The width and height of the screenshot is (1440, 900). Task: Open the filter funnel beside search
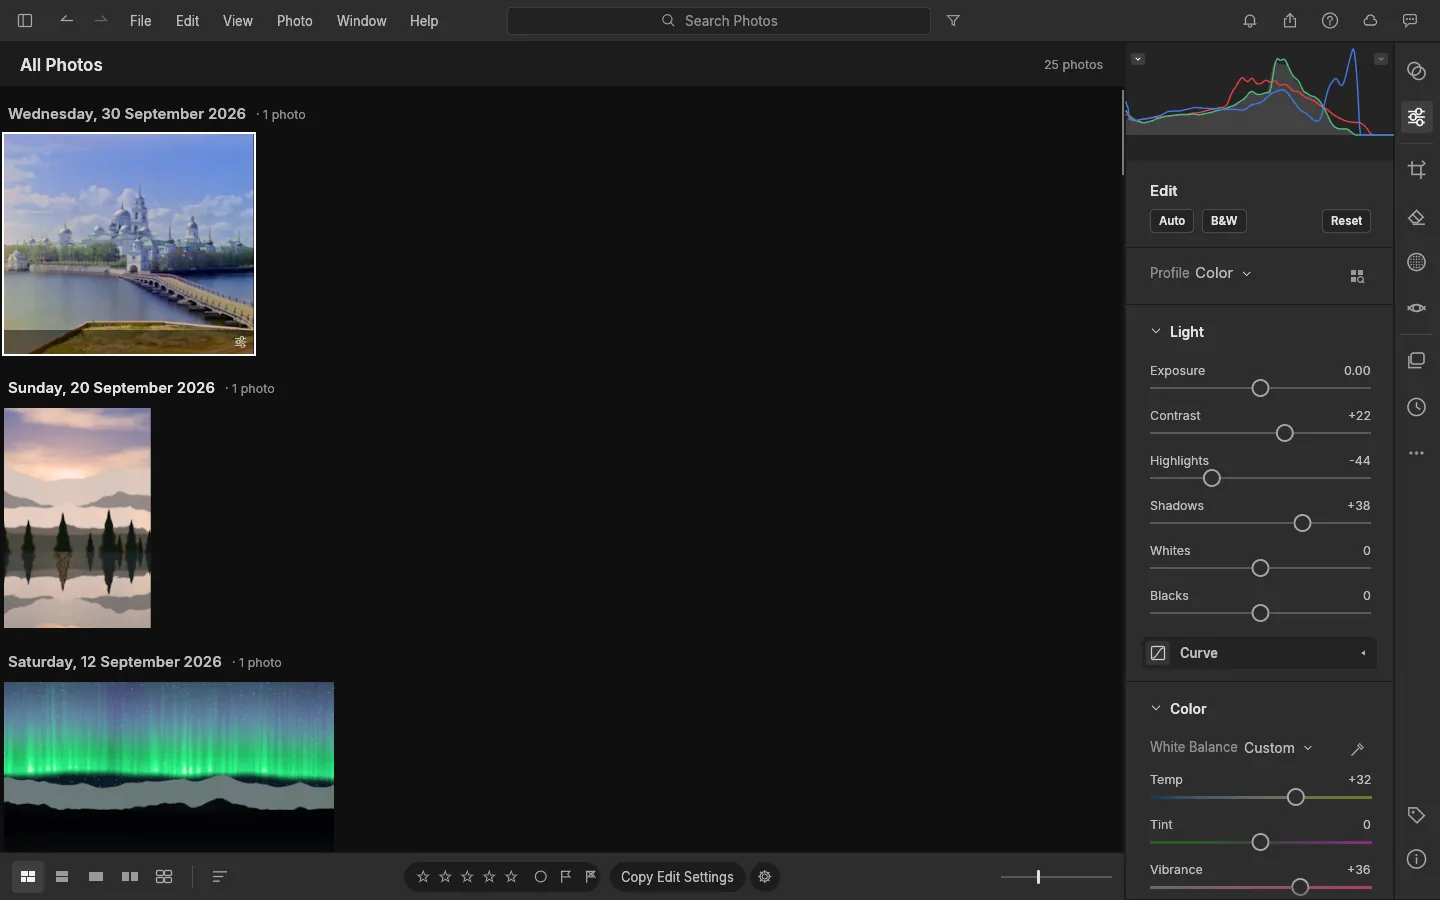click(x=953, y=20)
